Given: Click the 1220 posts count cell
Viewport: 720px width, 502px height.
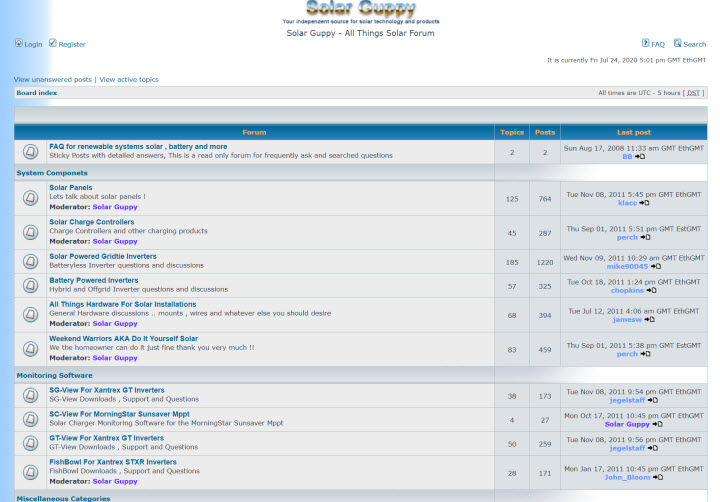Looking at the screenshot, I should pyautogui.click(x=545, y=262).
